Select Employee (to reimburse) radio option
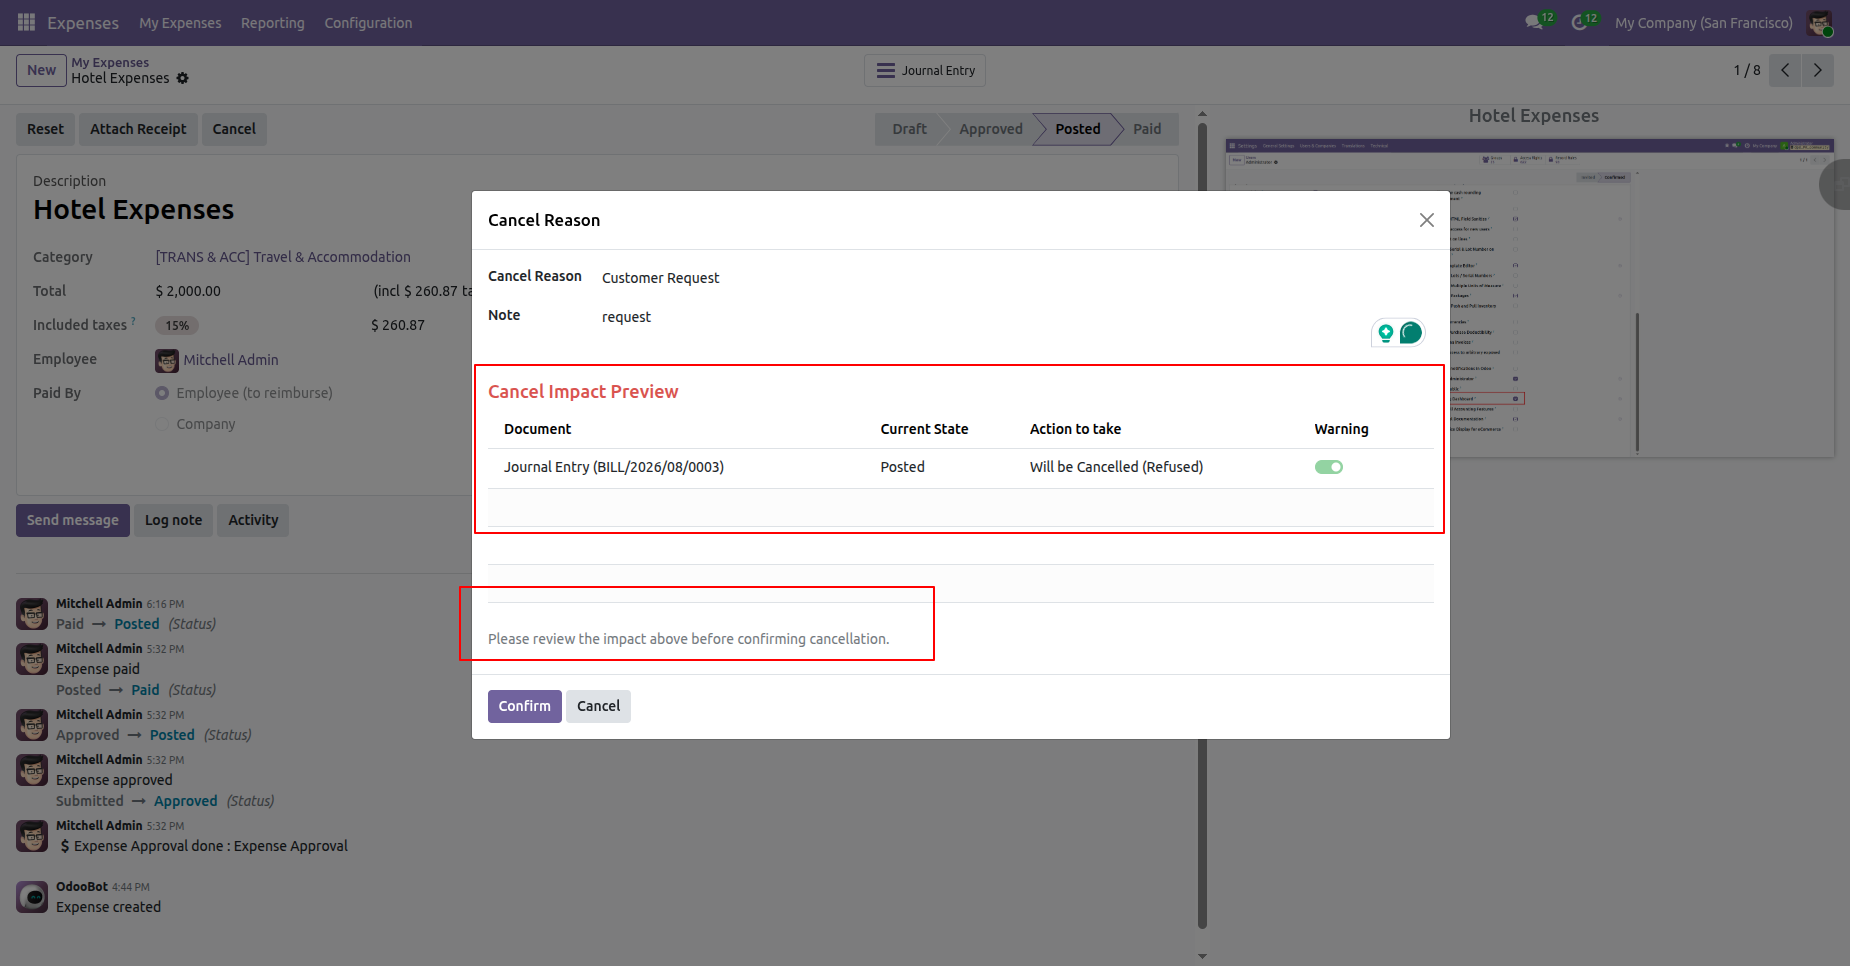The width and height of the screenshot is (1850, 966). (162, 393)
